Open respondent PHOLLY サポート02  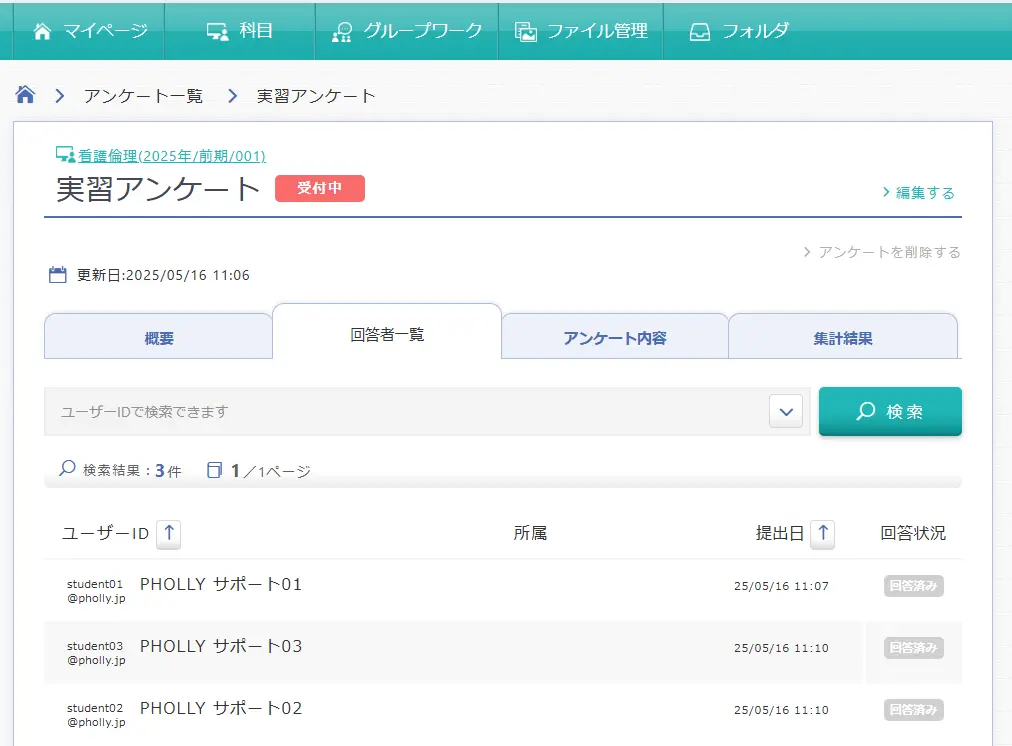[221, 709]
